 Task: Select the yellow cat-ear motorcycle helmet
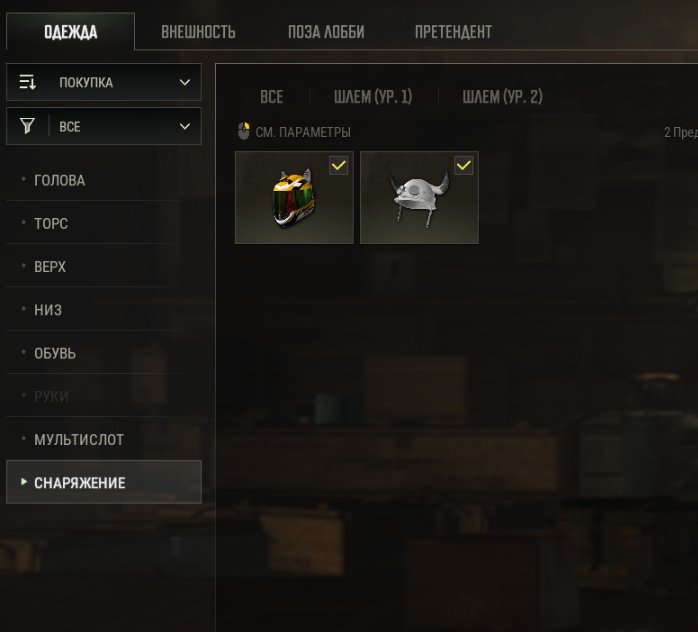(x=294, y=198)
